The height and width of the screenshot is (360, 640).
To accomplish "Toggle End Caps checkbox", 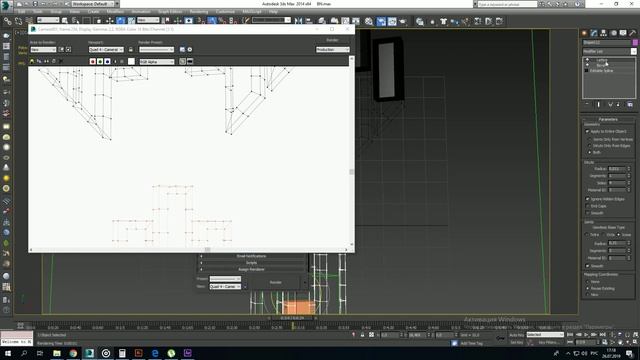I will pos(588,206).
